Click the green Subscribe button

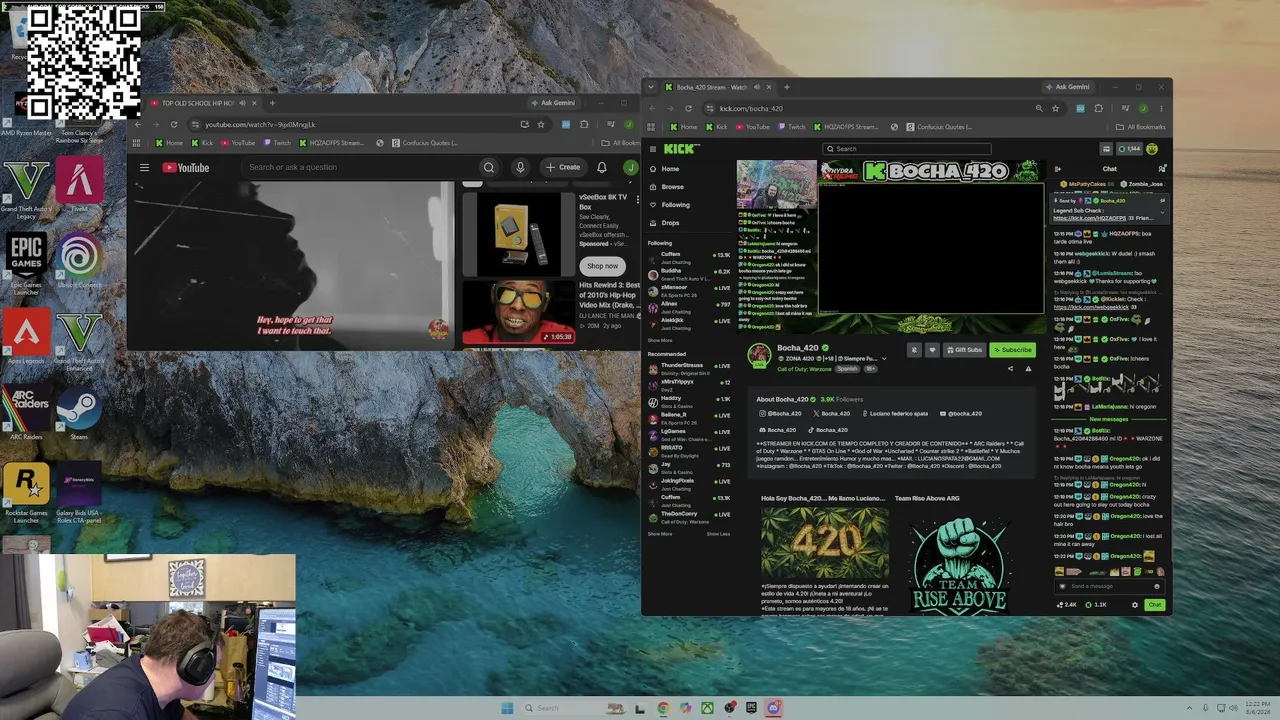1012,350
